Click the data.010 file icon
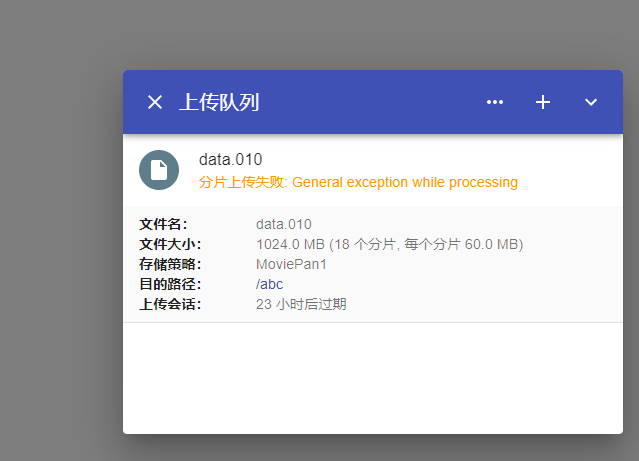 [159, 170]
